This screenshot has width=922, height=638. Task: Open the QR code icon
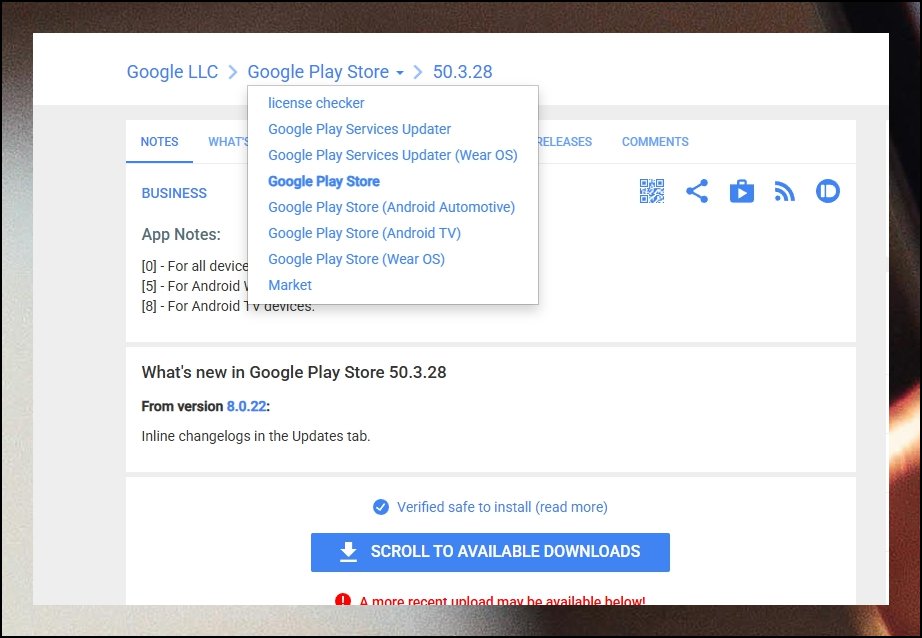click(652, 191)
